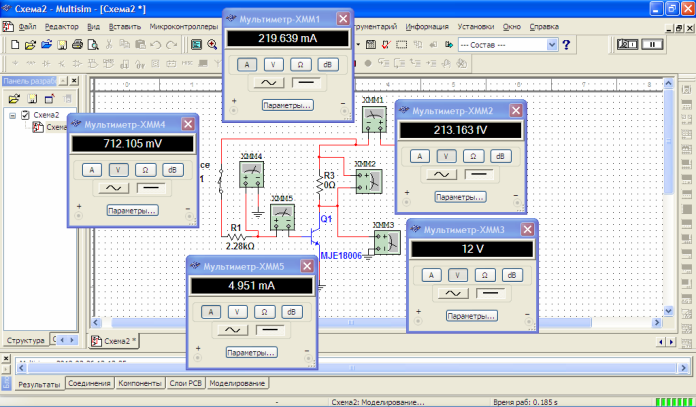Click Параметры button in Multimeter-XMM3

[472, 316]
